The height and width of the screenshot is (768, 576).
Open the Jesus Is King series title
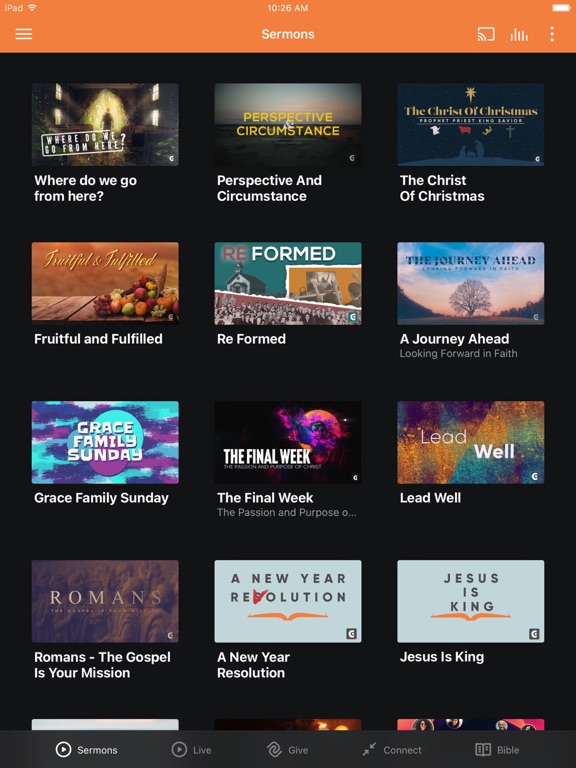(x=442, y=657)
